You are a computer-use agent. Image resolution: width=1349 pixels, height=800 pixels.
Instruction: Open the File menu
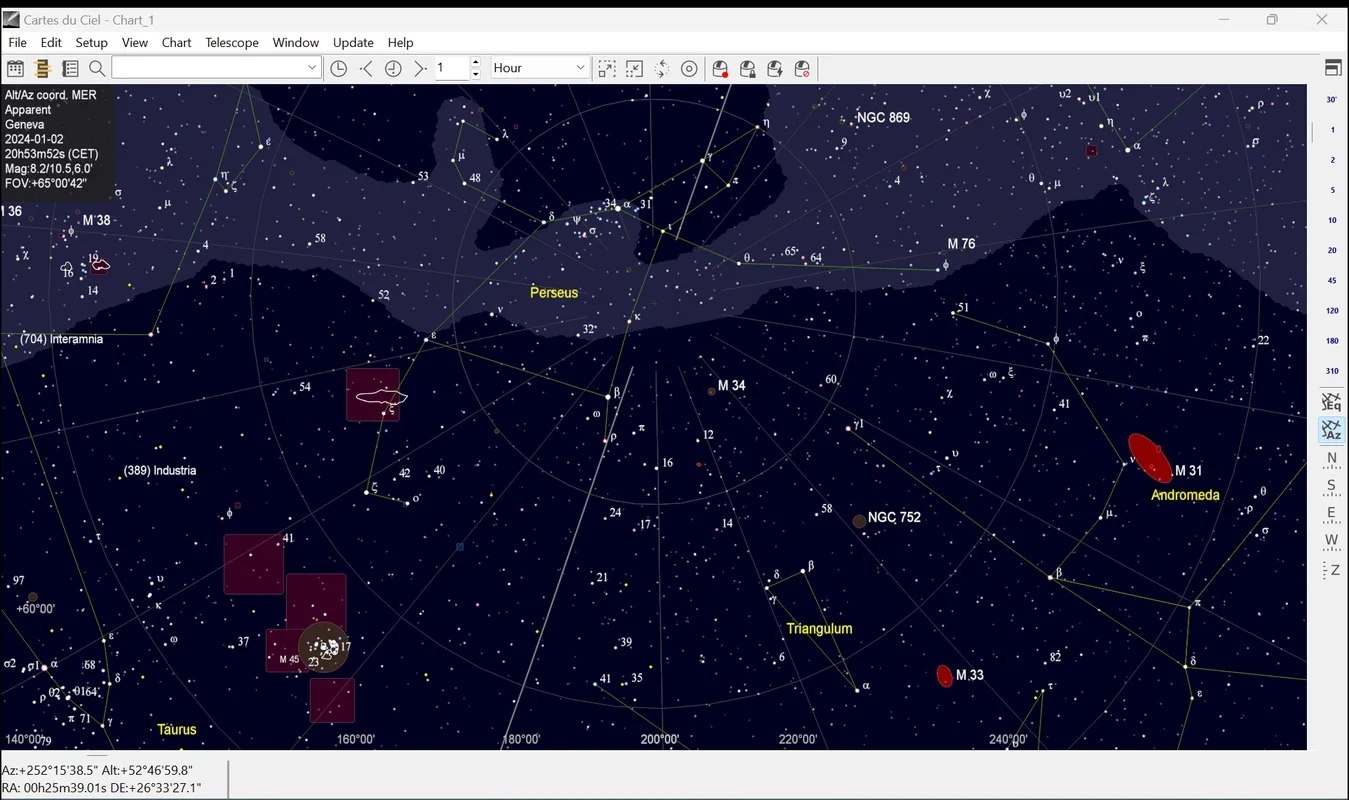pyautogui.click(x=18, y=42)
